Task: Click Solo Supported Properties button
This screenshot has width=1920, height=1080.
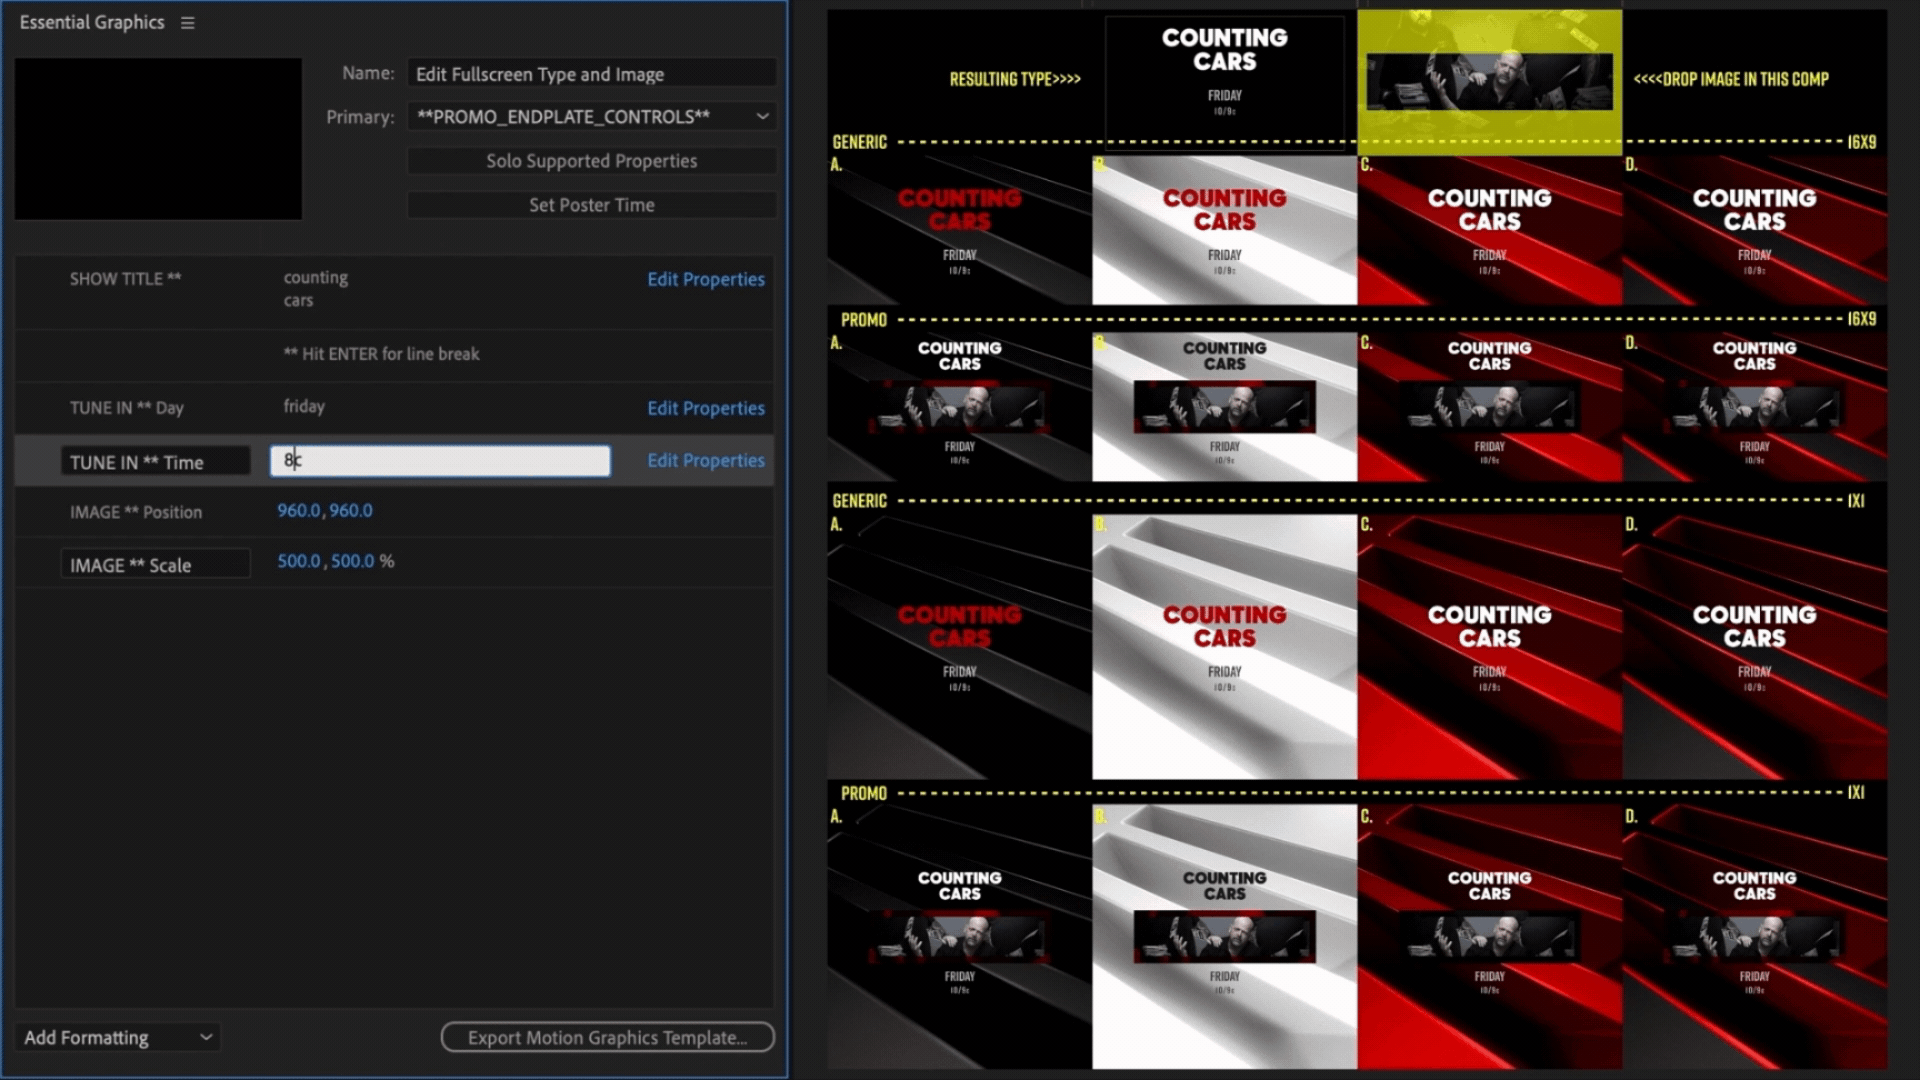Action: pos(592,161)
